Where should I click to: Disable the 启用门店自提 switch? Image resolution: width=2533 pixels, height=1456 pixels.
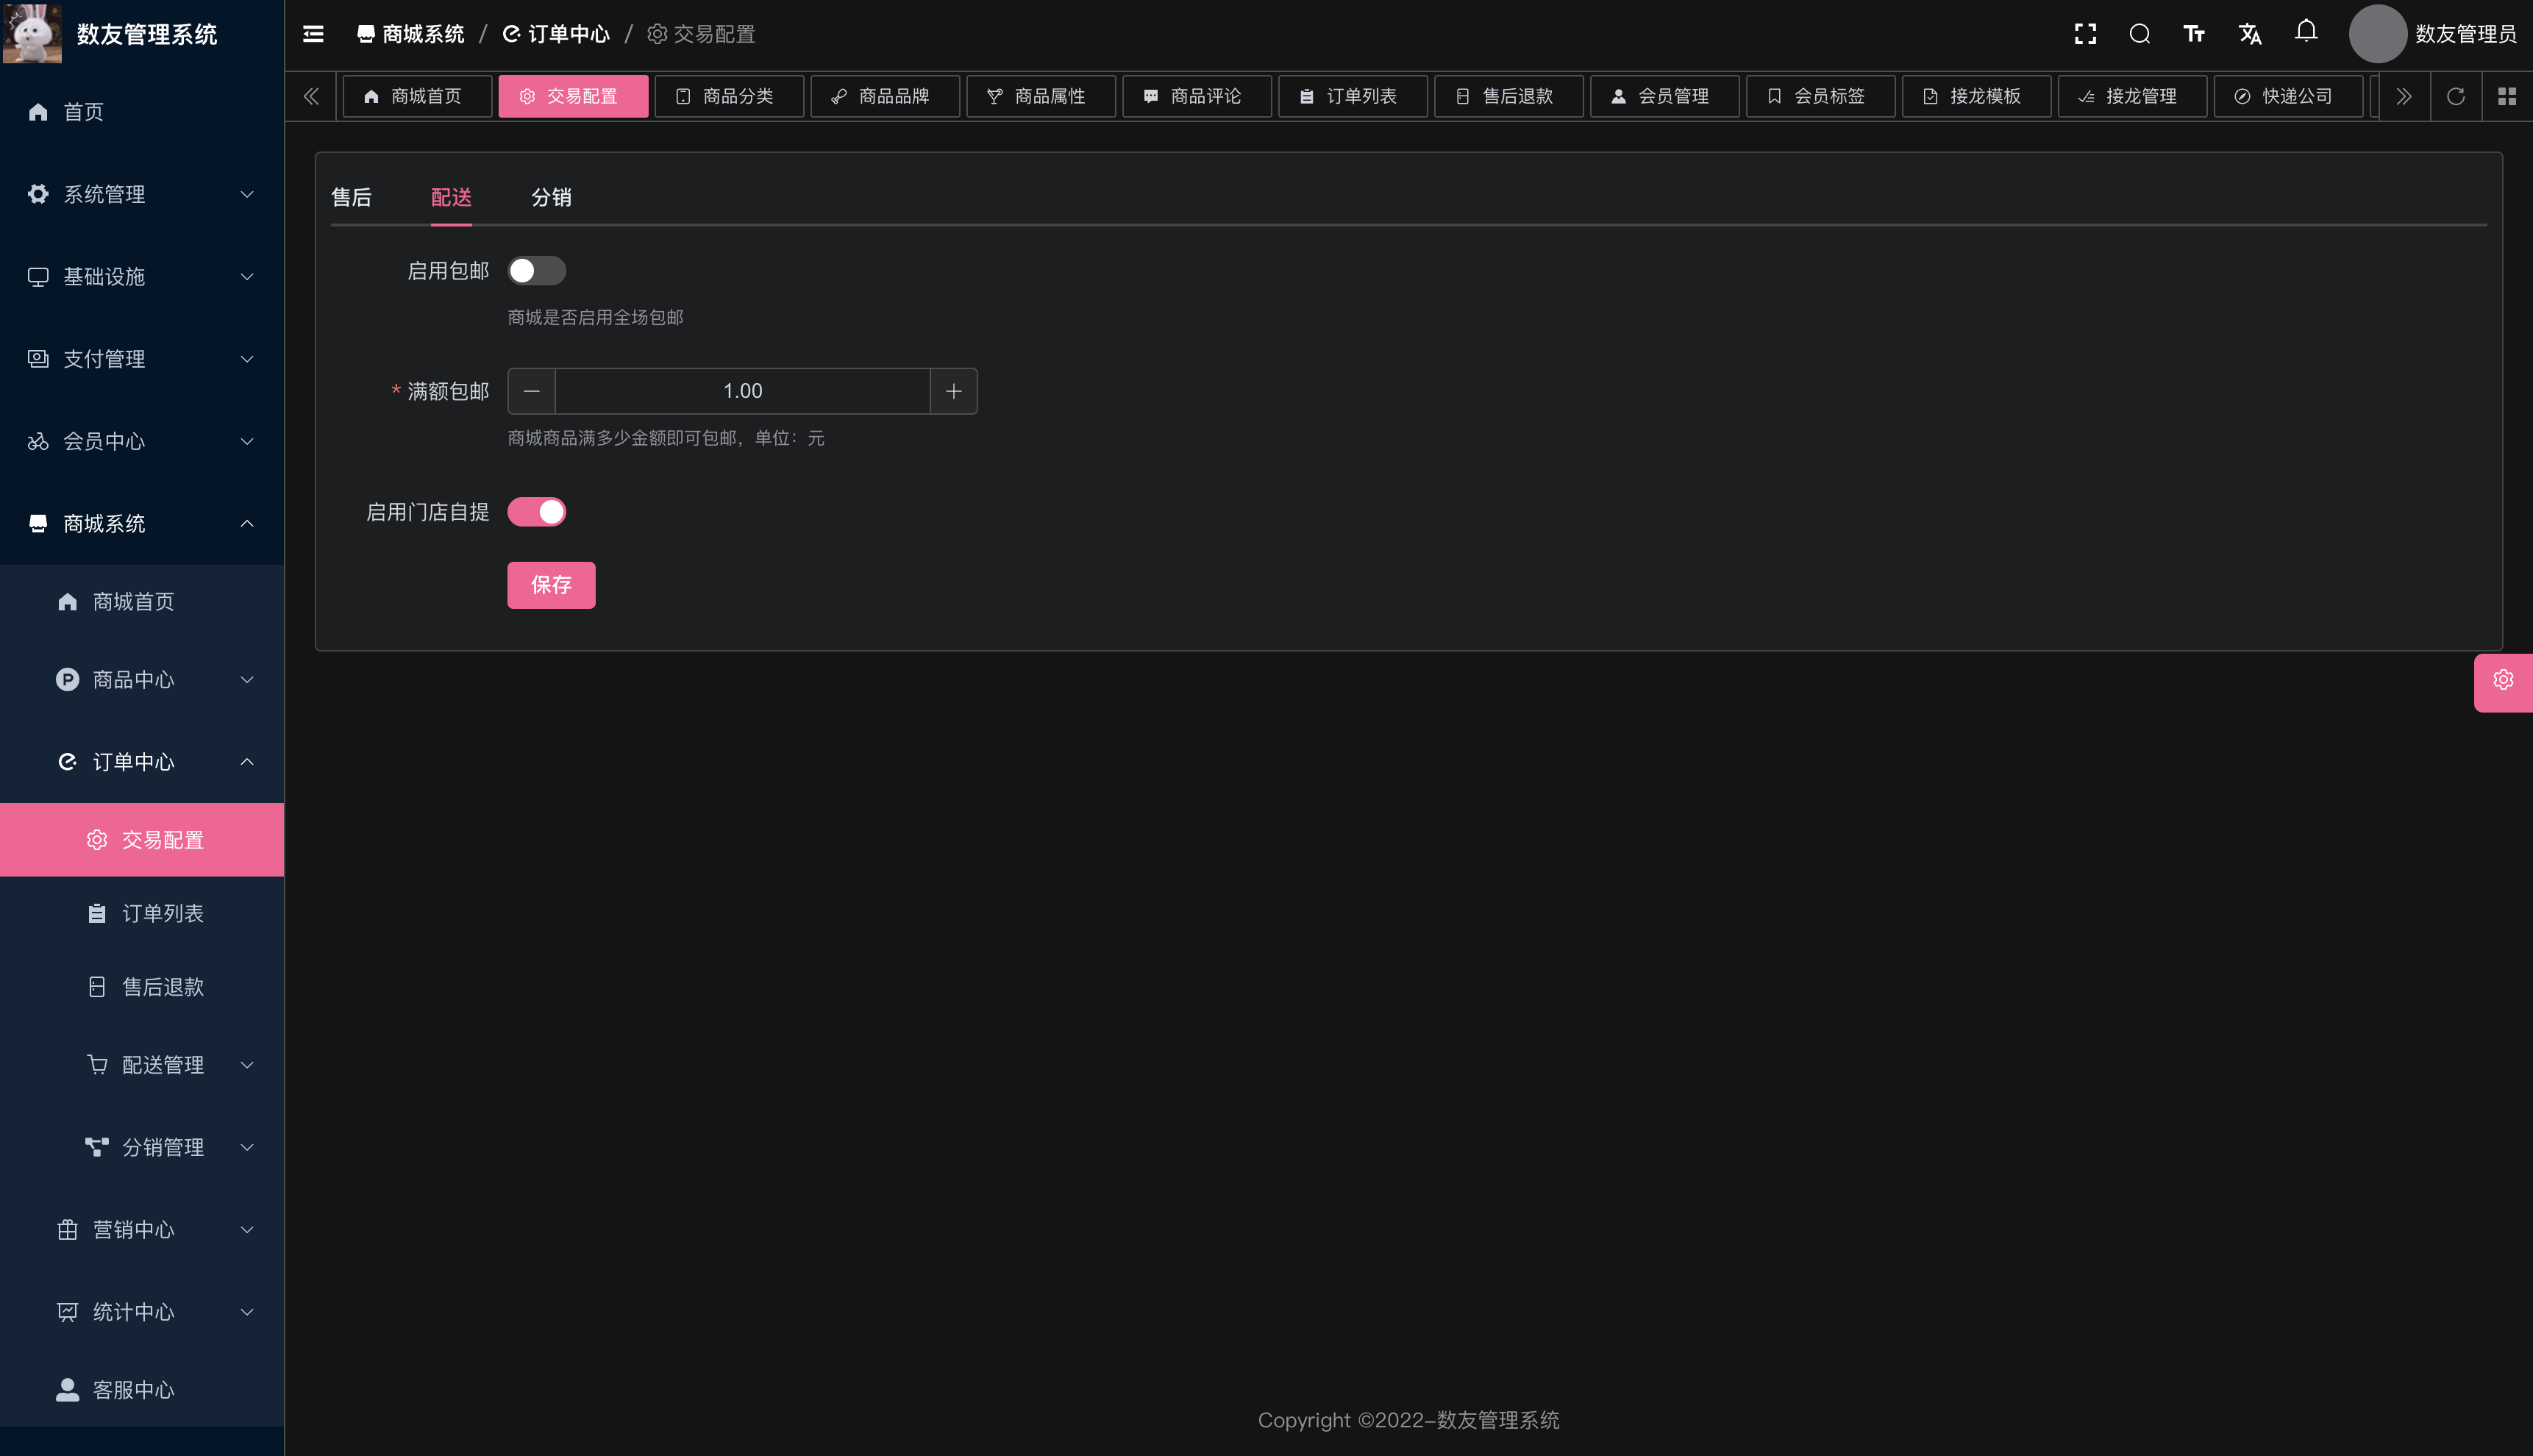537,512
